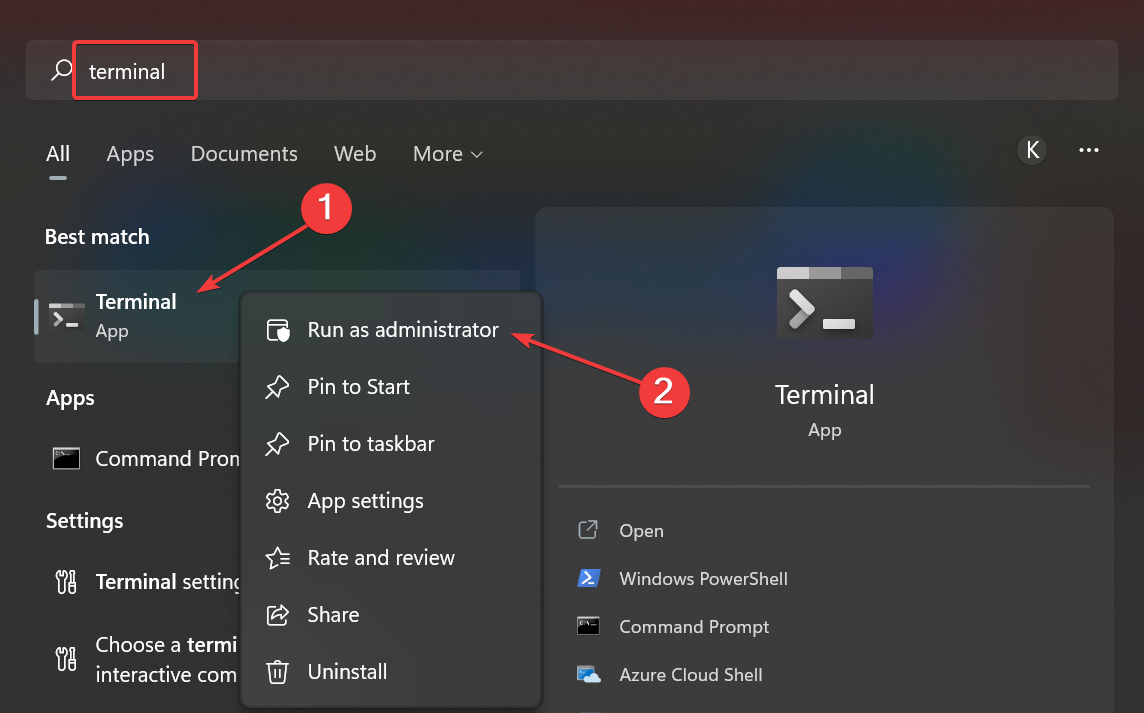Click the search magnifier icon
1144x713 pixels.
[x=61, y=70]
